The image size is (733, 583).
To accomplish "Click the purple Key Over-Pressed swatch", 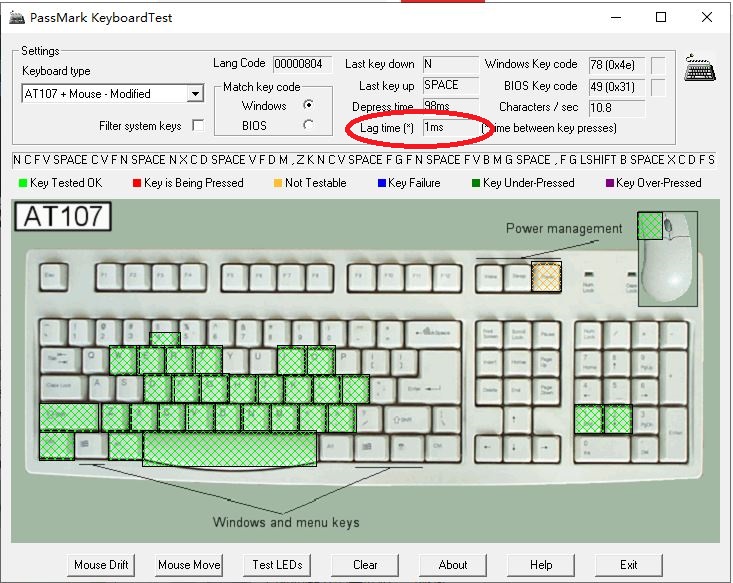I will tap(610, 183).
